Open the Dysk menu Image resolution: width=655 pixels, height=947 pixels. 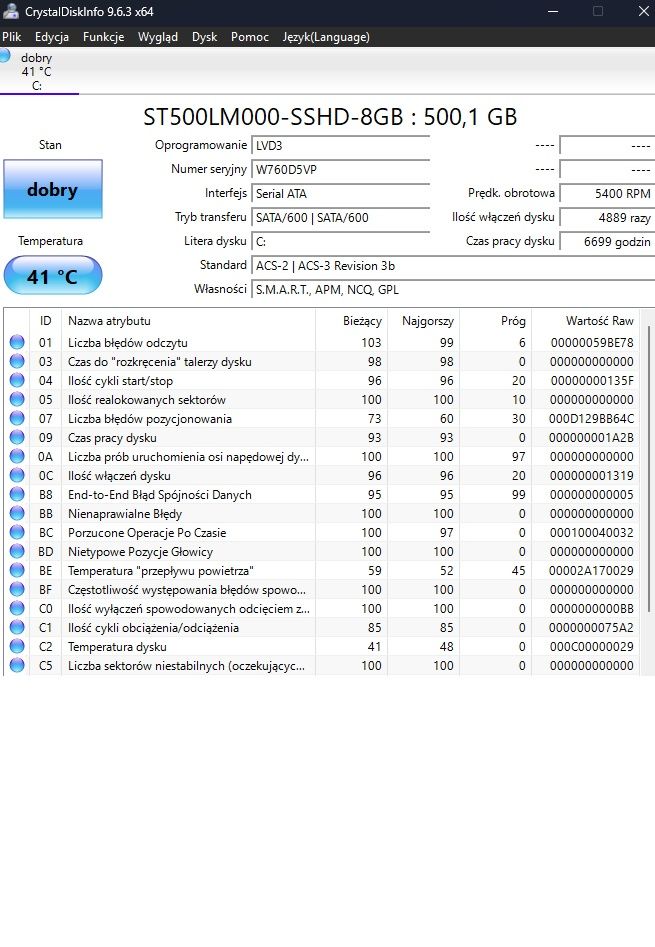(204, 37)
